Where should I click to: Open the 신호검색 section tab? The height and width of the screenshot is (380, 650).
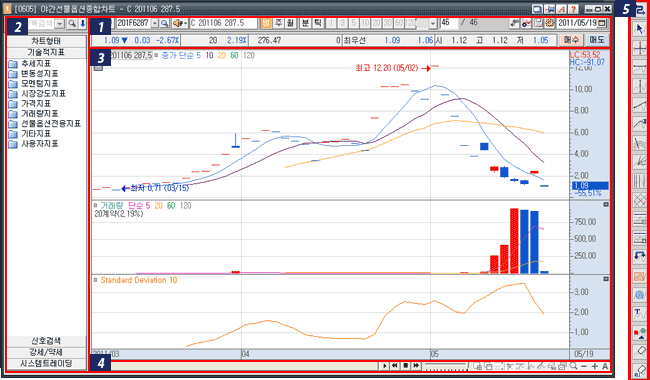46,341
